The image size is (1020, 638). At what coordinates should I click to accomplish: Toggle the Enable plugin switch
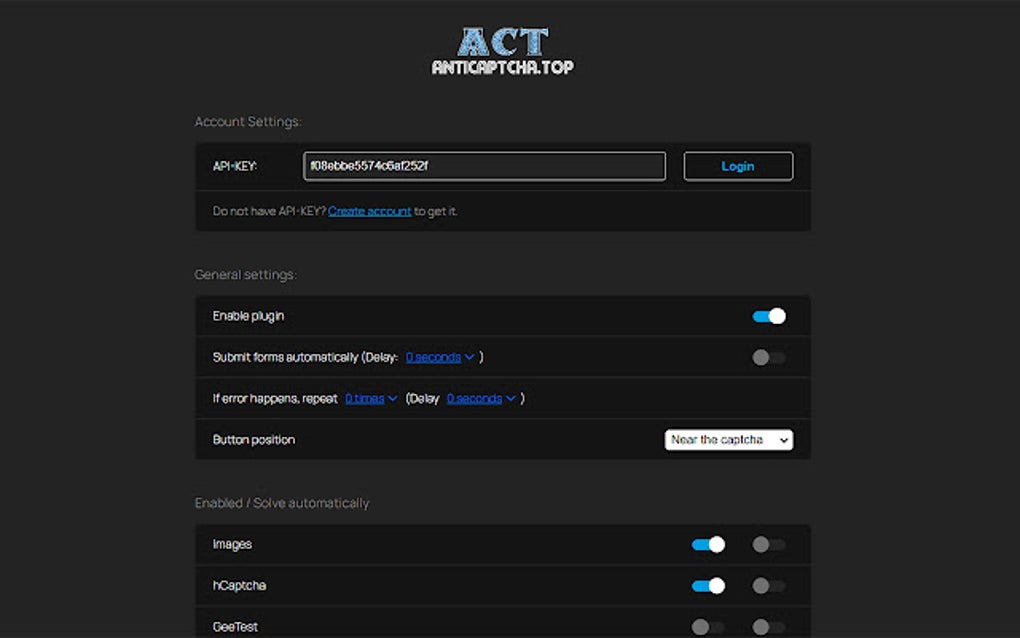click(x=768, y=316)
